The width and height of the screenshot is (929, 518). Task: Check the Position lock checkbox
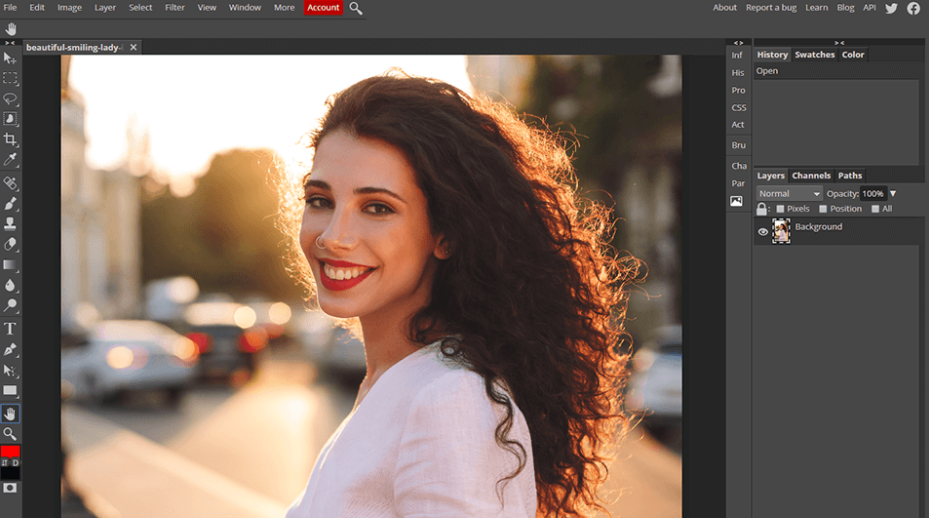(x=823, y=209)
